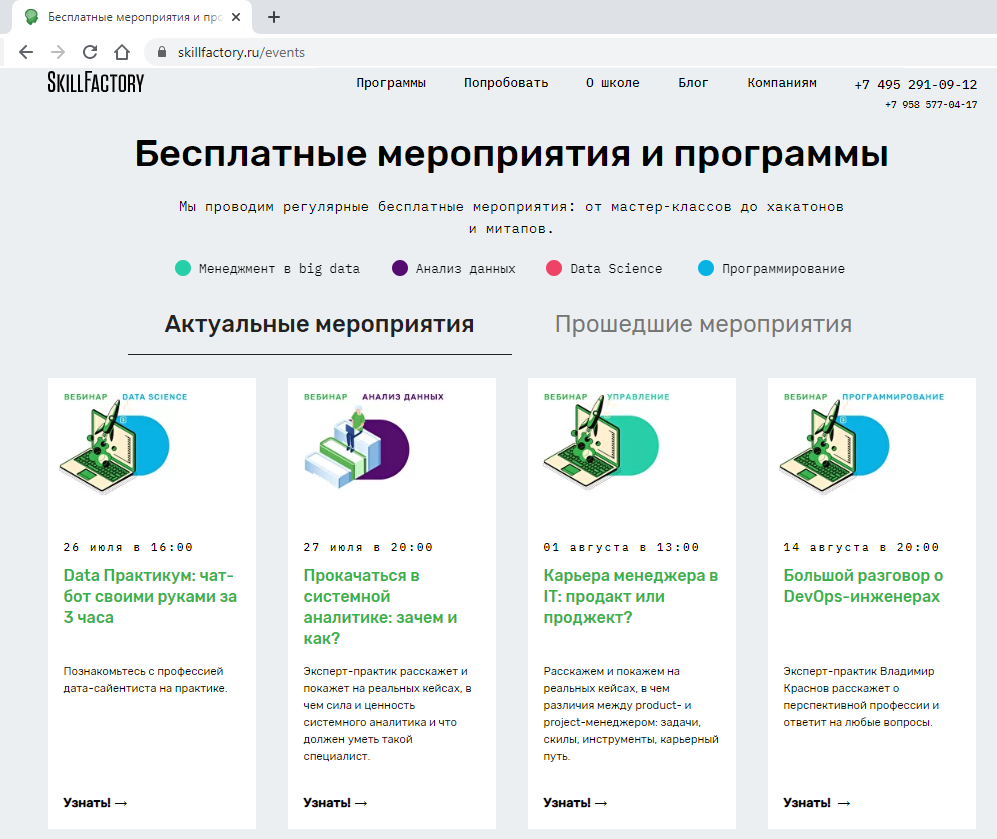This screenshot has width=997, height=839.
Task: Open the О школе section
Action: tap(612, 84)
